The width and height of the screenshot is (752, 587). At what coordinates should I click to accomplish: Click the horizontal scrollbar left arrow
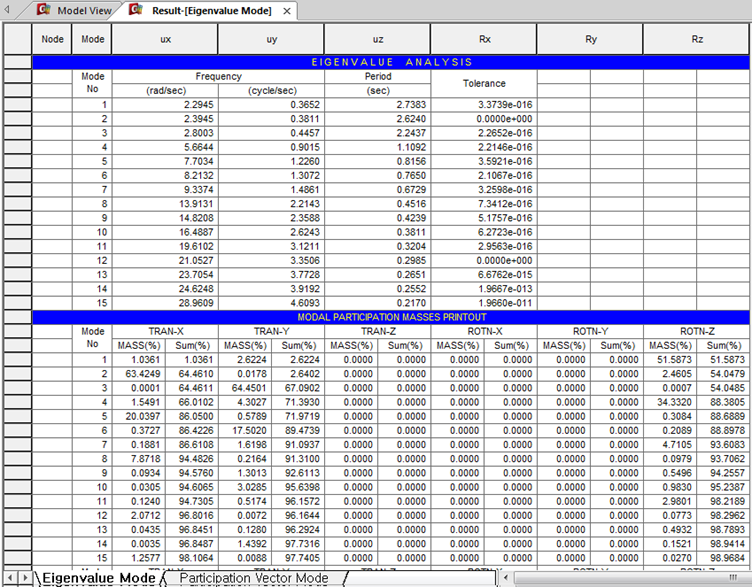[x=506, y=578]
